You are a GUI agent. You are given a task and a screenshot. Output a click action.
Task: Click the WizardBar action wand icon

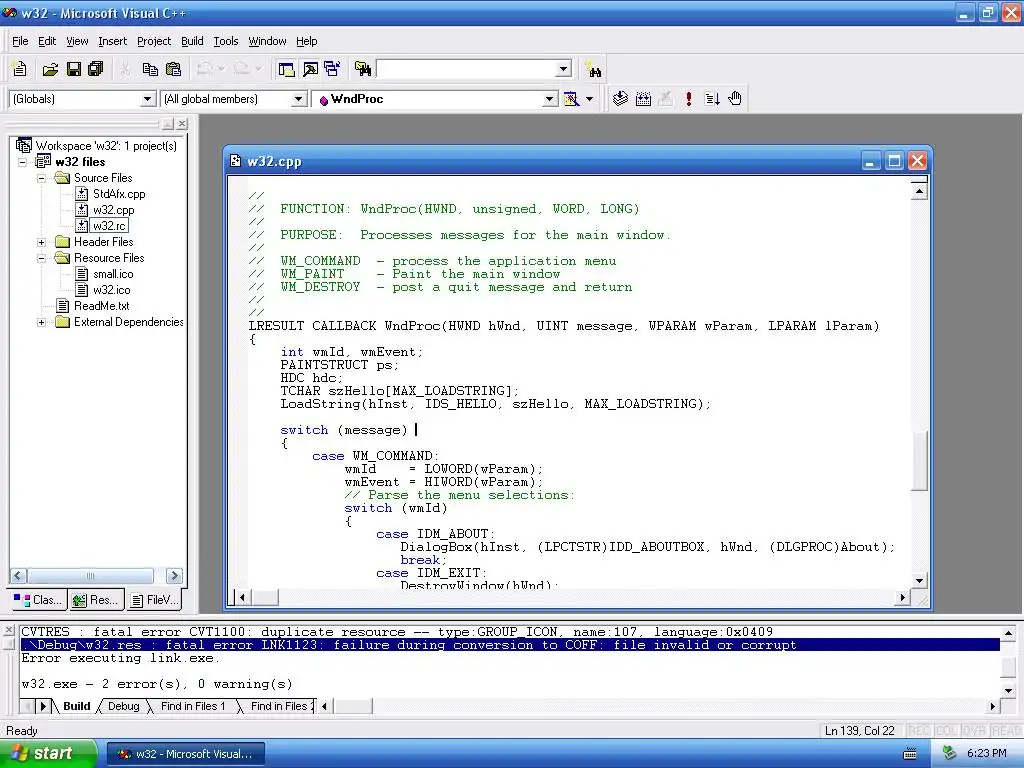[x=571, y=99]
